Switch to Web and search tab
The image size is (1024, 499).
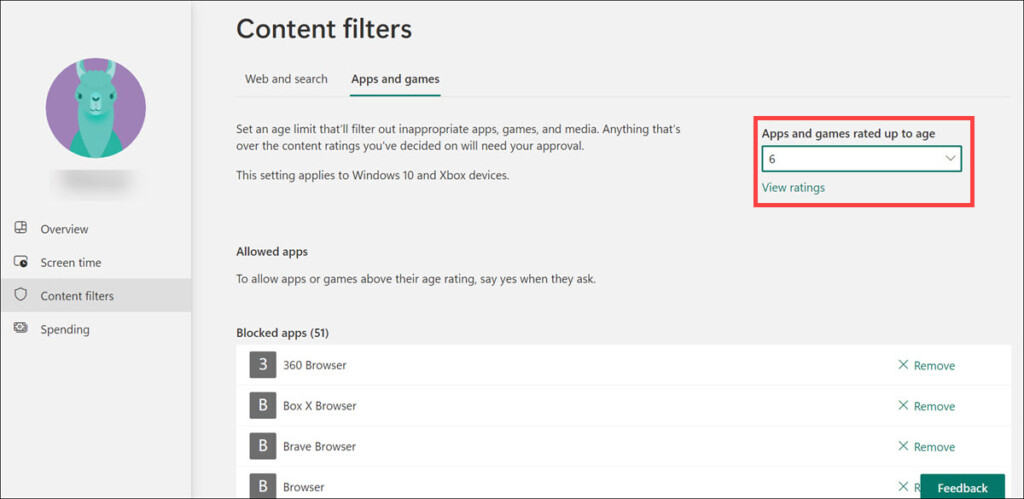[286, 79]
